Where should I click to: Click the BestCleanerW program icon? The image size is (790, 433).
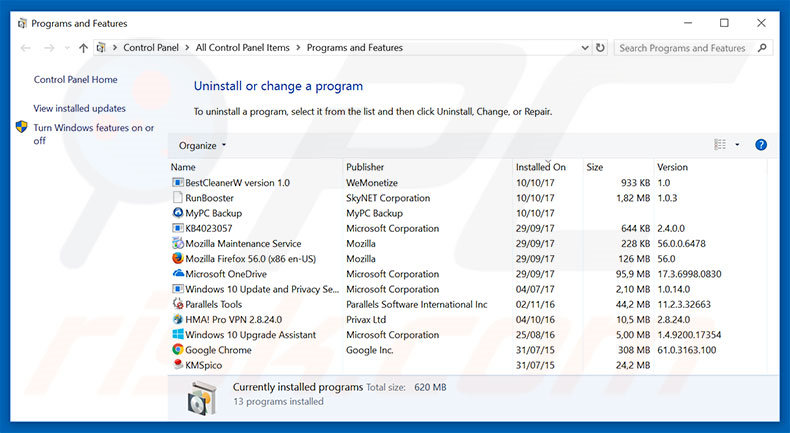pyautogui.click(x=177, y=182)
